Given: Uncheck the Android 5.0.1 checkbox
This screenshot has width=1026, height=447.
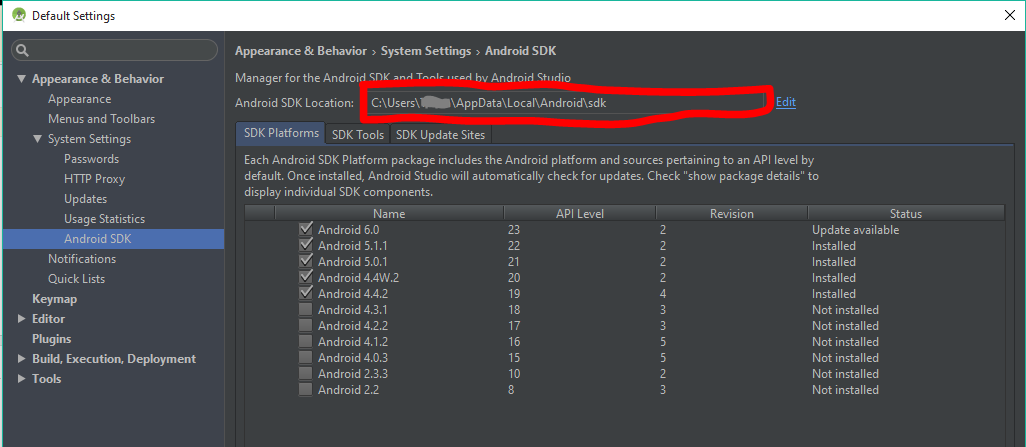Looking at the screenshot, I should tap(306, 261).
